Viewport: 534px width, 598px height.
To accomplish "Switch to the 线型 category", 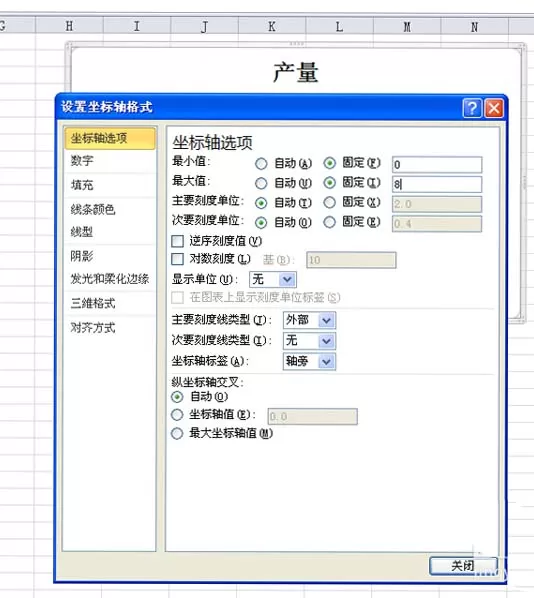I will (x=110, y=231).
